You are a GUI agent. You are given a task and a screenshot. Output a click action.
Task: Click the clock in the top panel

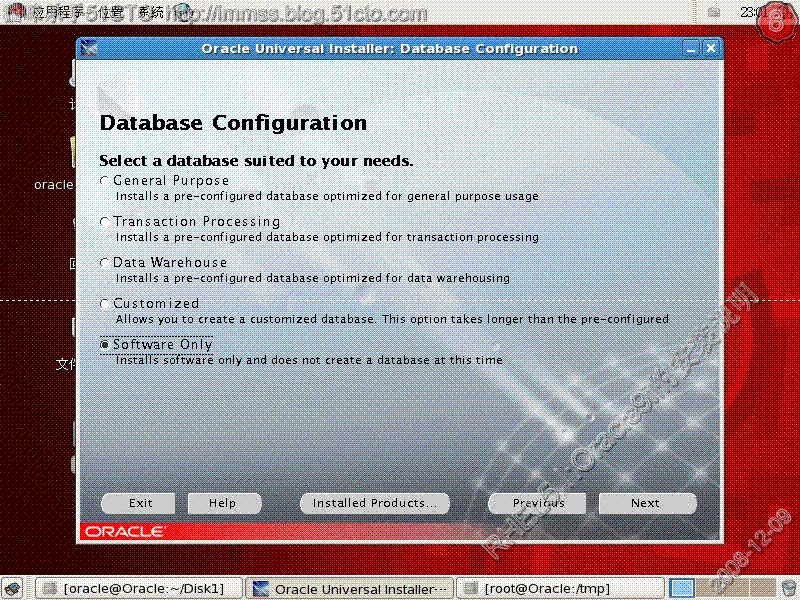pos(754,12)
